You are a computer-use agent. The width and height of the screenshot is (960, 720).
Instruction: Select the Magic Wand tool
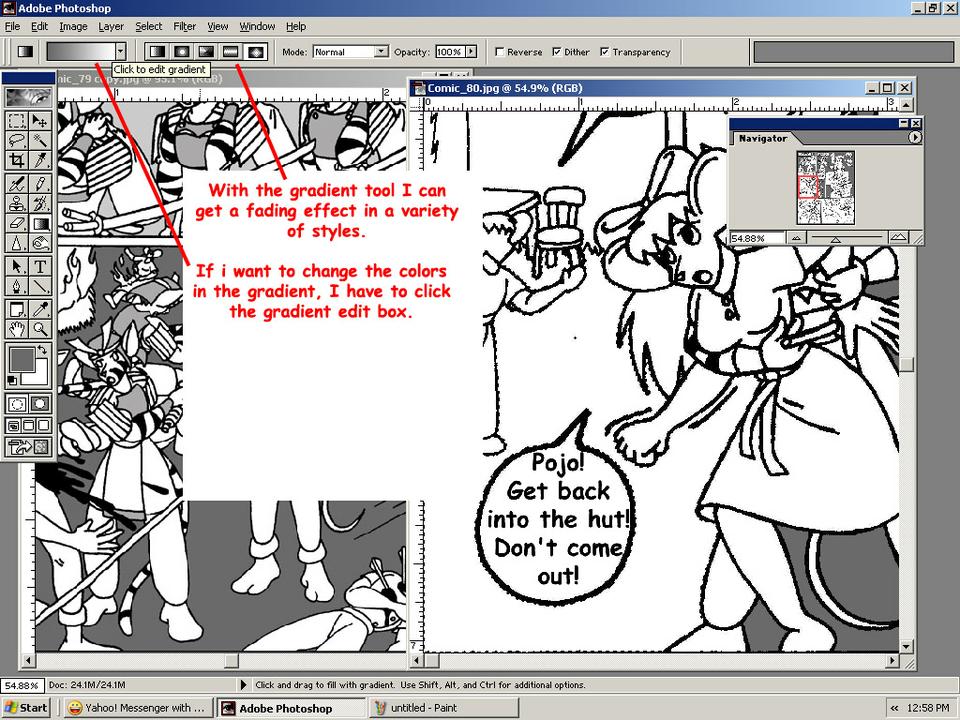pos(40,140)
